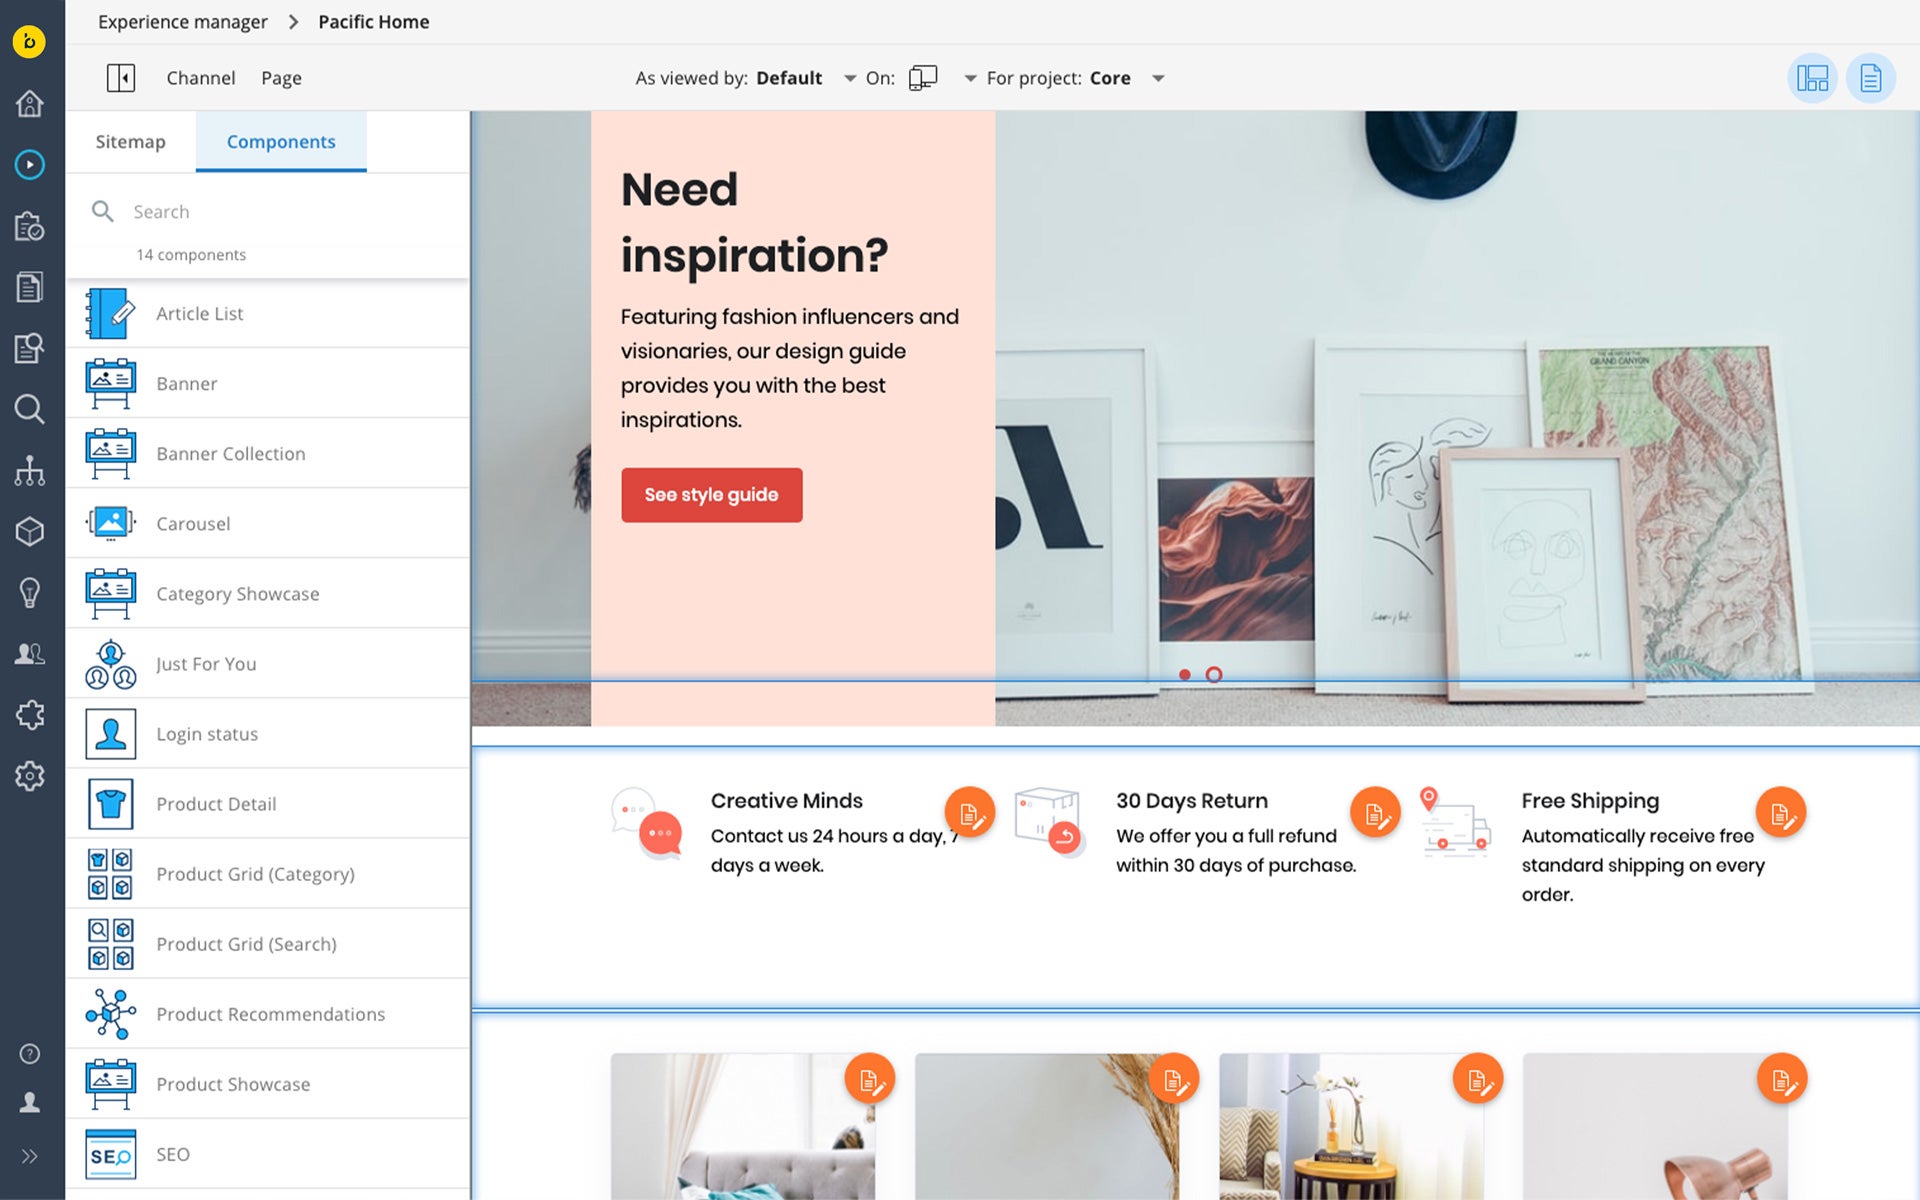Toggle the page content view button
1920x1200 pixels.
click(x=1870, y=78)
